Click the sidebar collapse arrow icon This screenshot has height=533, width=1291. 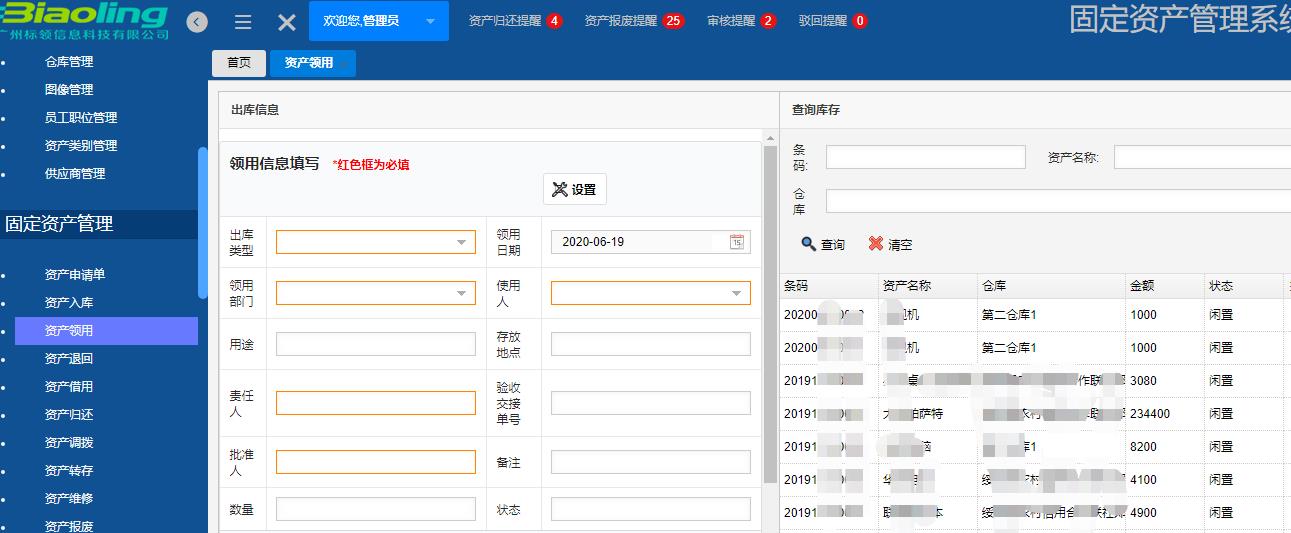tap(197, 21)
